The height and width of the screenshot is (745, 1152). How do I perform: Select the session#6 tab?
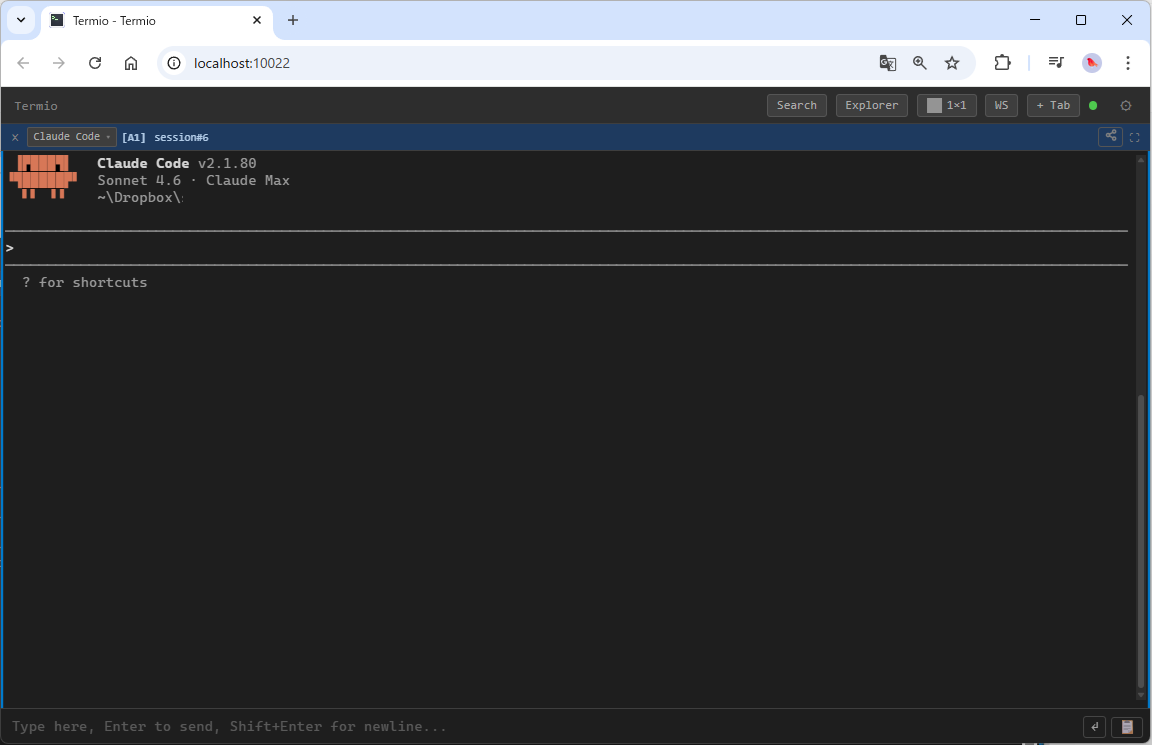coord(181,137)
